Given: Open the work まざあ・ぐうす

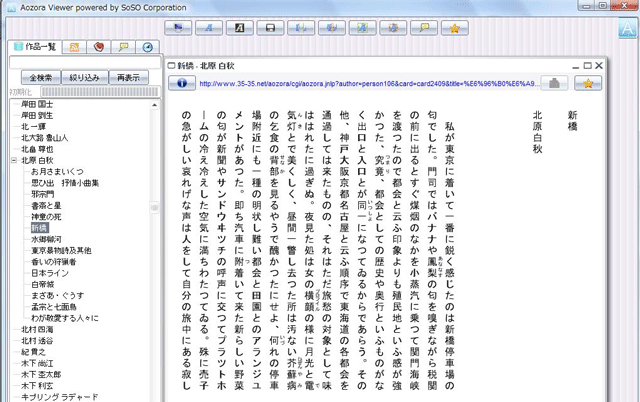Looking at the screenshot, I should click(x=58, y=295).
